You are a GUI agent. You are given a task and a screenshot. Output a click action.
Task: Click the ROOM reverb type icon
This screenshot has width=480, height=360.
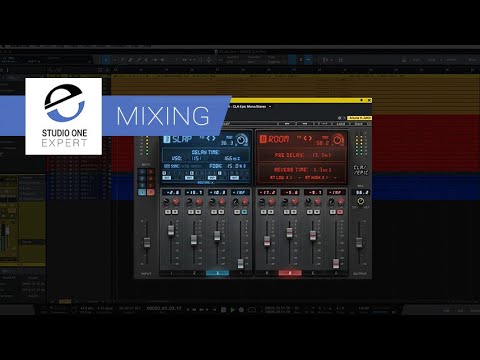[x=263, y=139]
